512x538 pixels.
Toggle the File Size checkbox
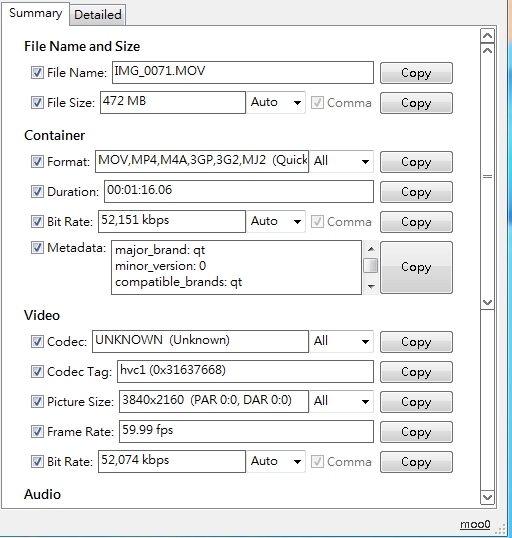coord(37,102)
